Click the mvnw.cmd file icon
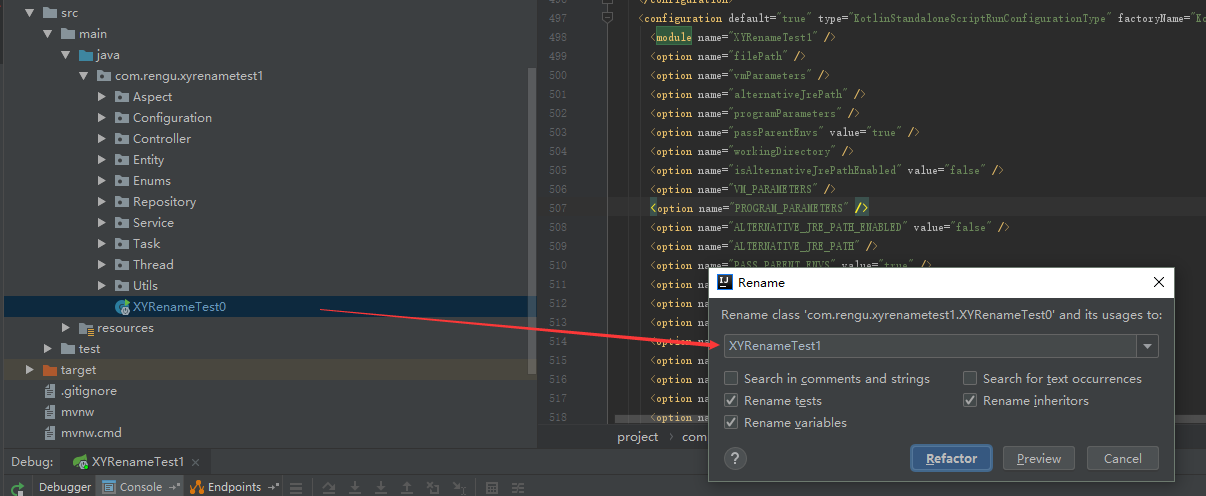 [50, 433]
